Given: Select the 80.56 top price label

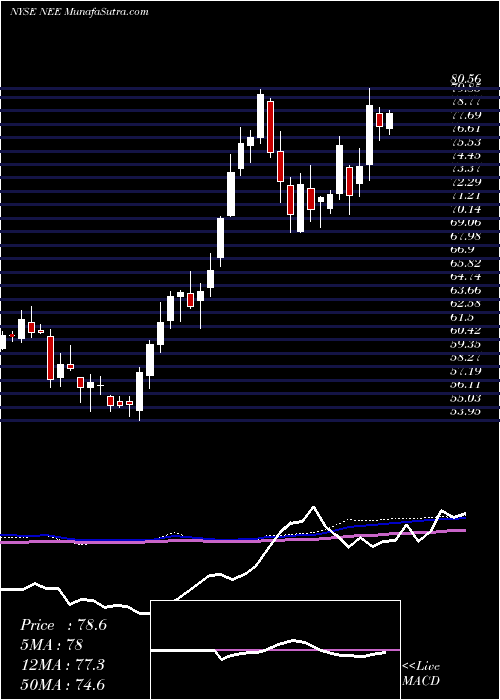Looking at the screenshot, I should 465,80.
